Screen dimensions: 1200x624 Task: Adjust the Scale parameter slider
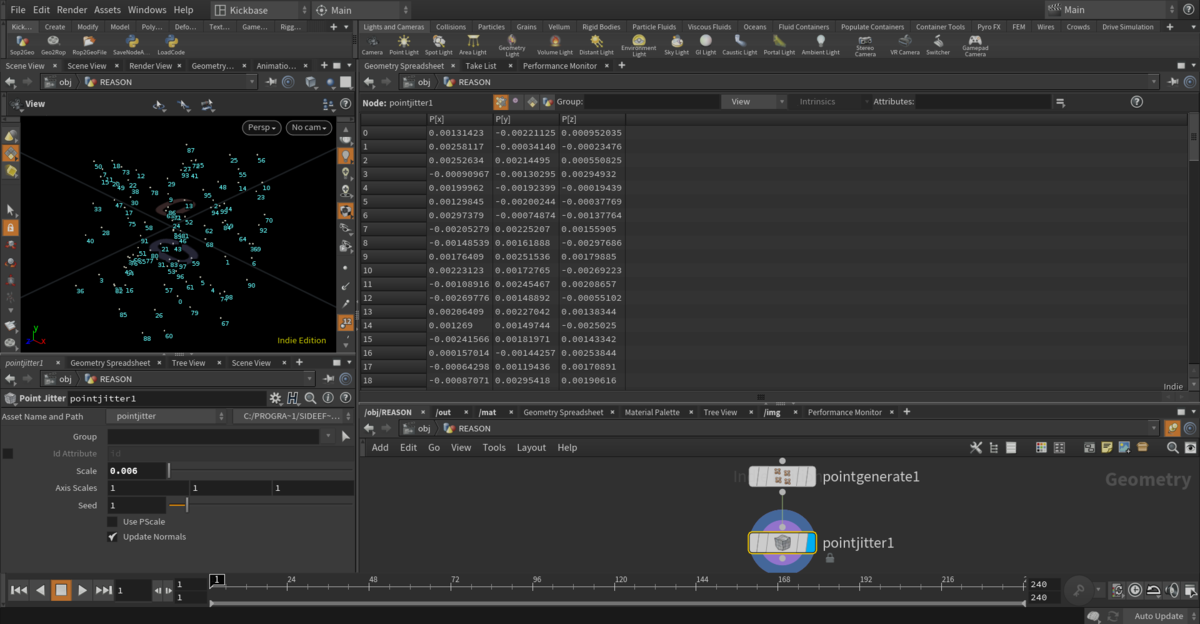261,471
